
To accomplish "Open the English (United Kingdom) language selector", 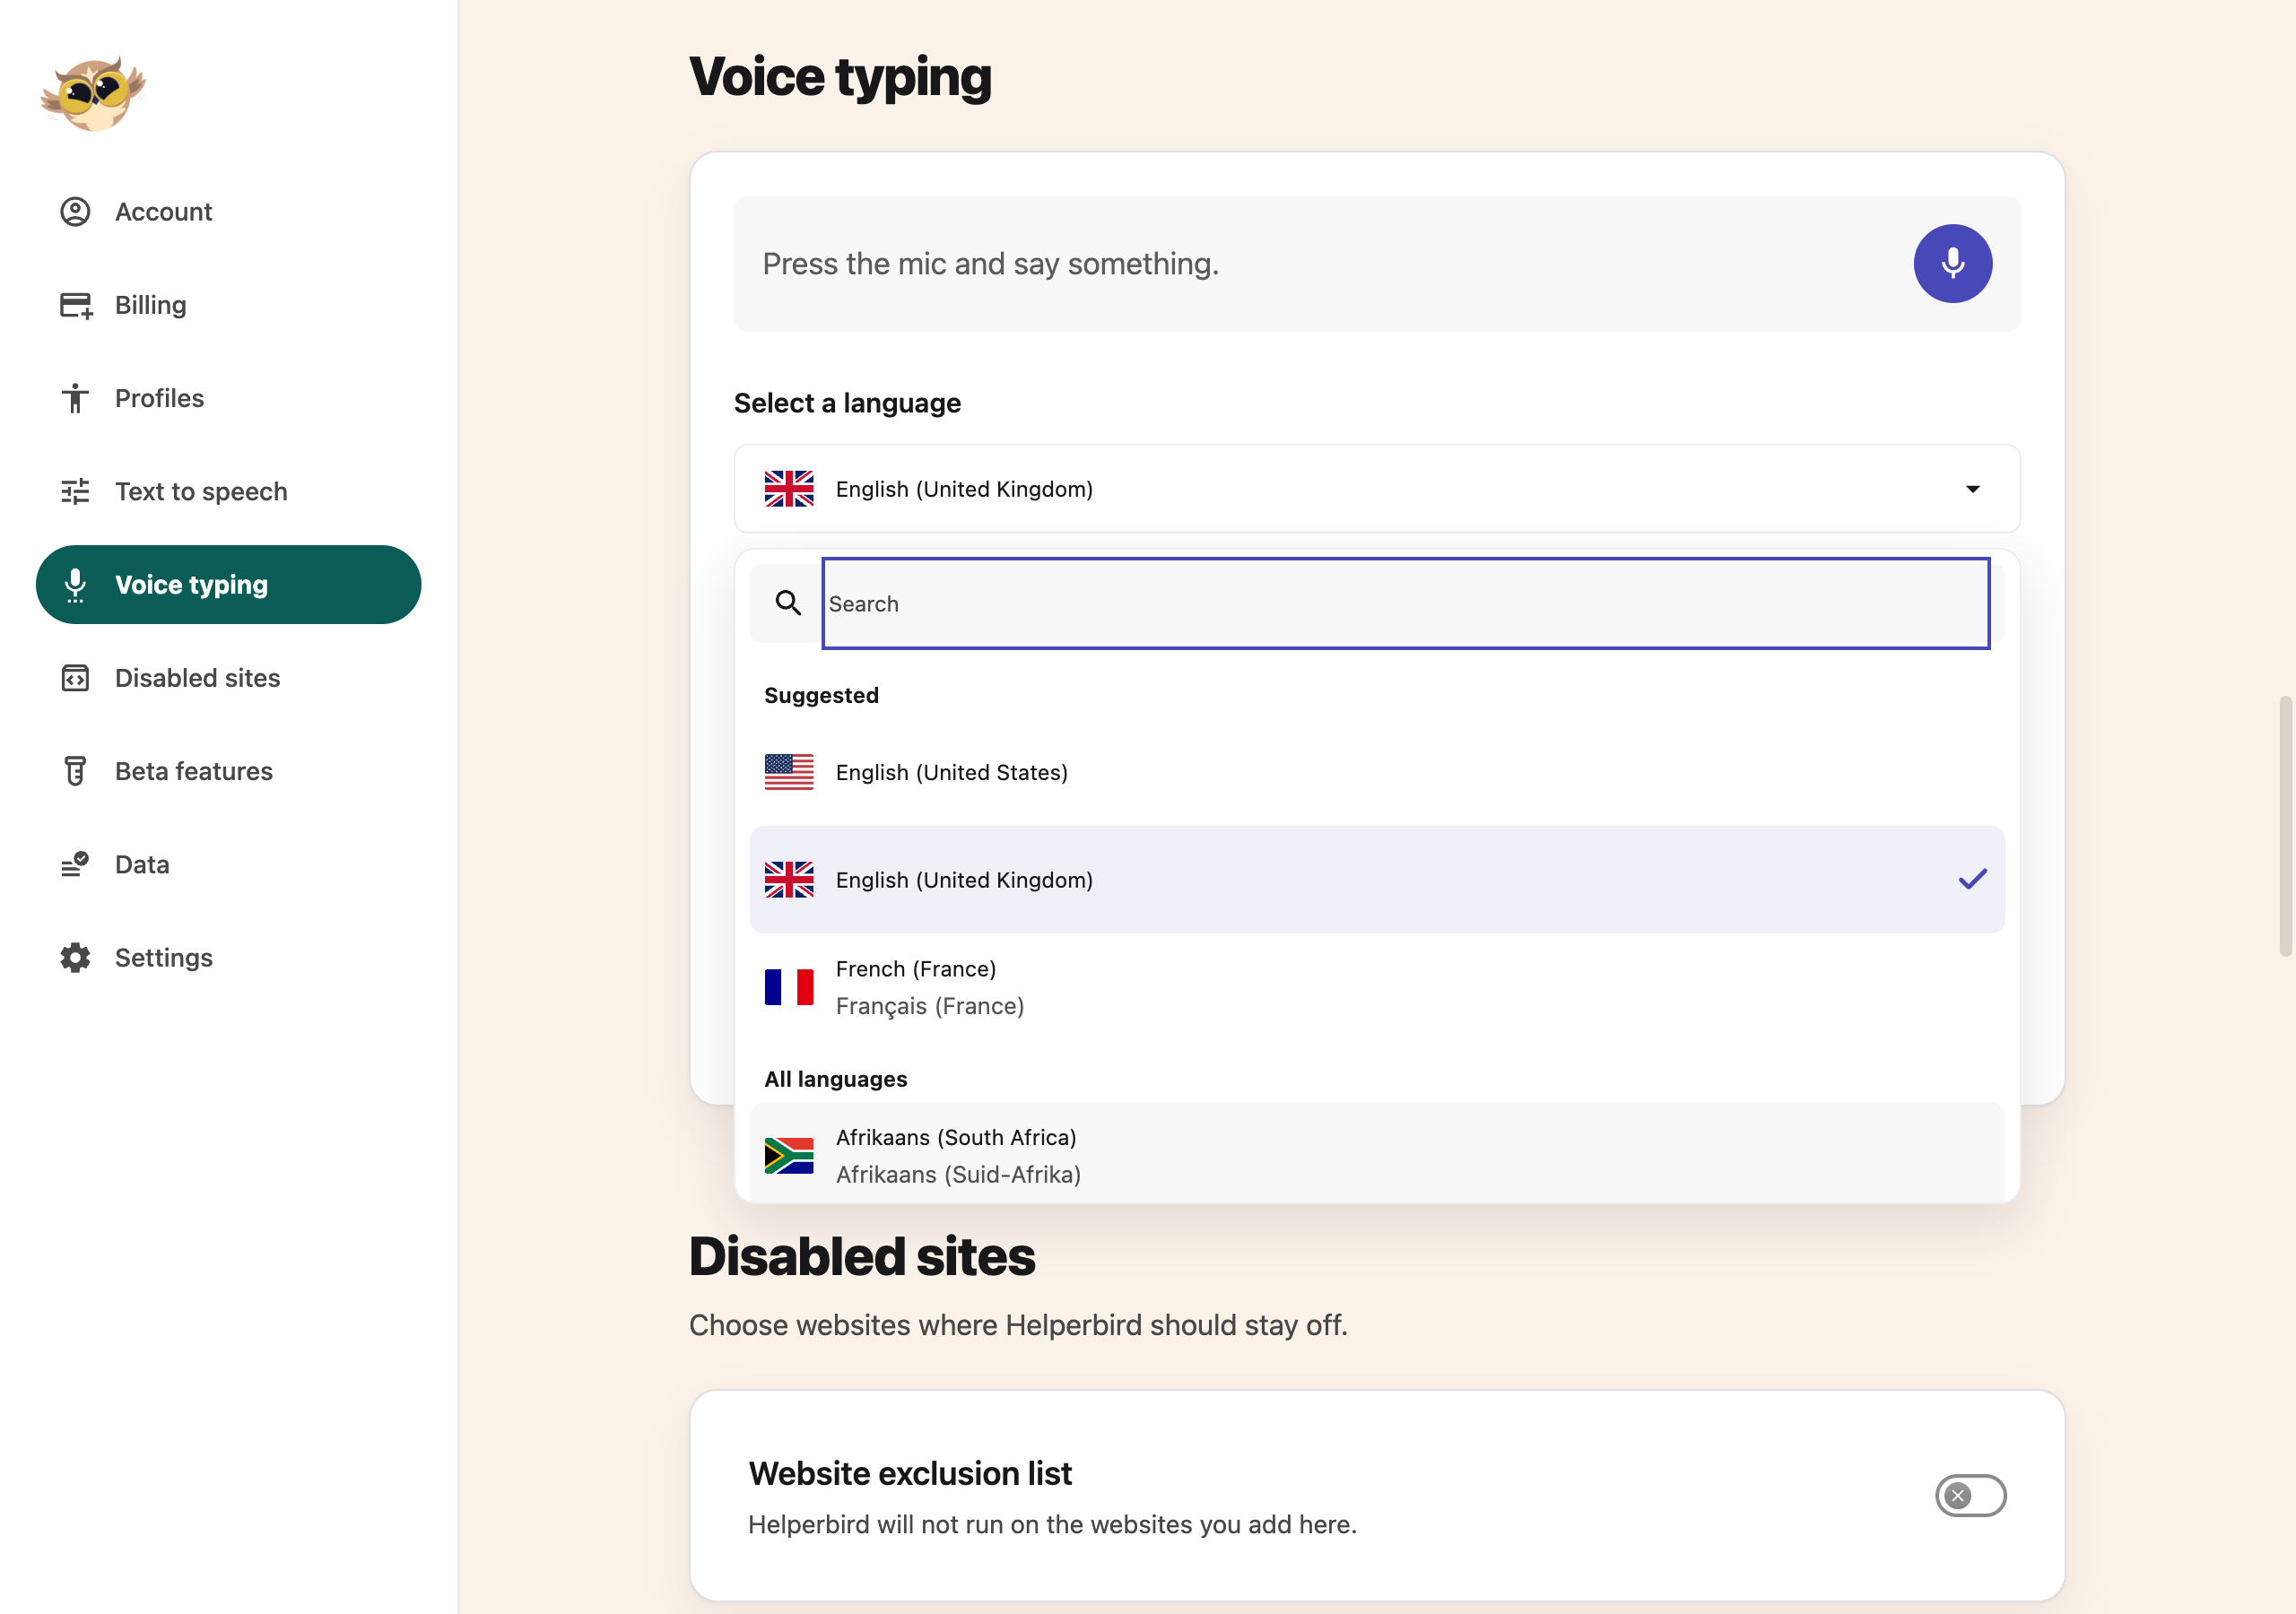I will [1377, 489].
